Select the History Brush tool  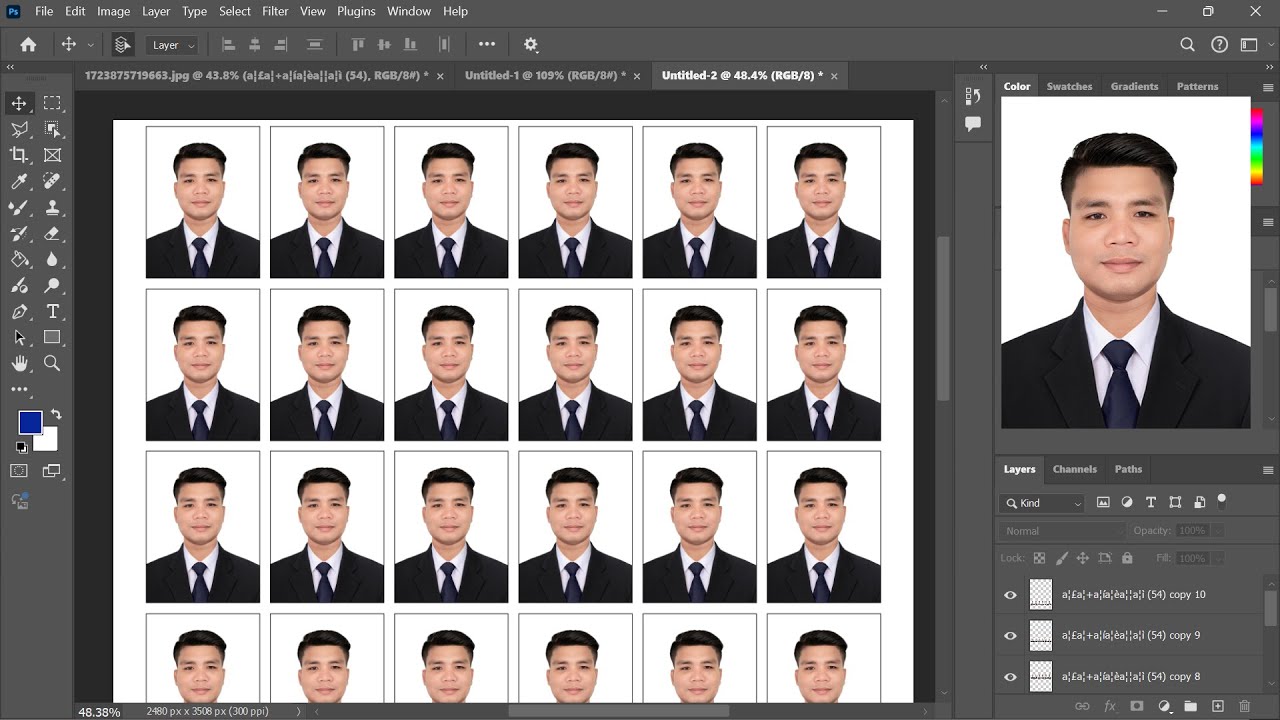click(19, 233)
